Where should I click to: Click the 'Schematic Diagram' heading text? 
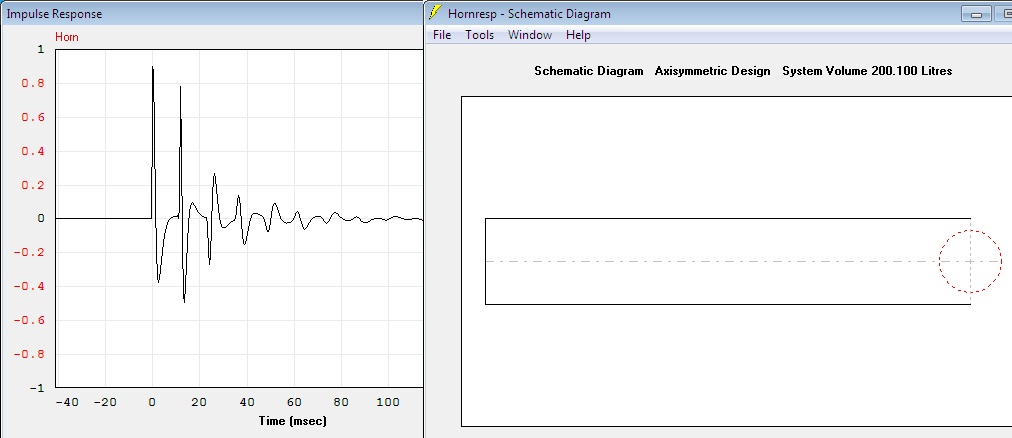pyautogui.click(x=589, y=71)
